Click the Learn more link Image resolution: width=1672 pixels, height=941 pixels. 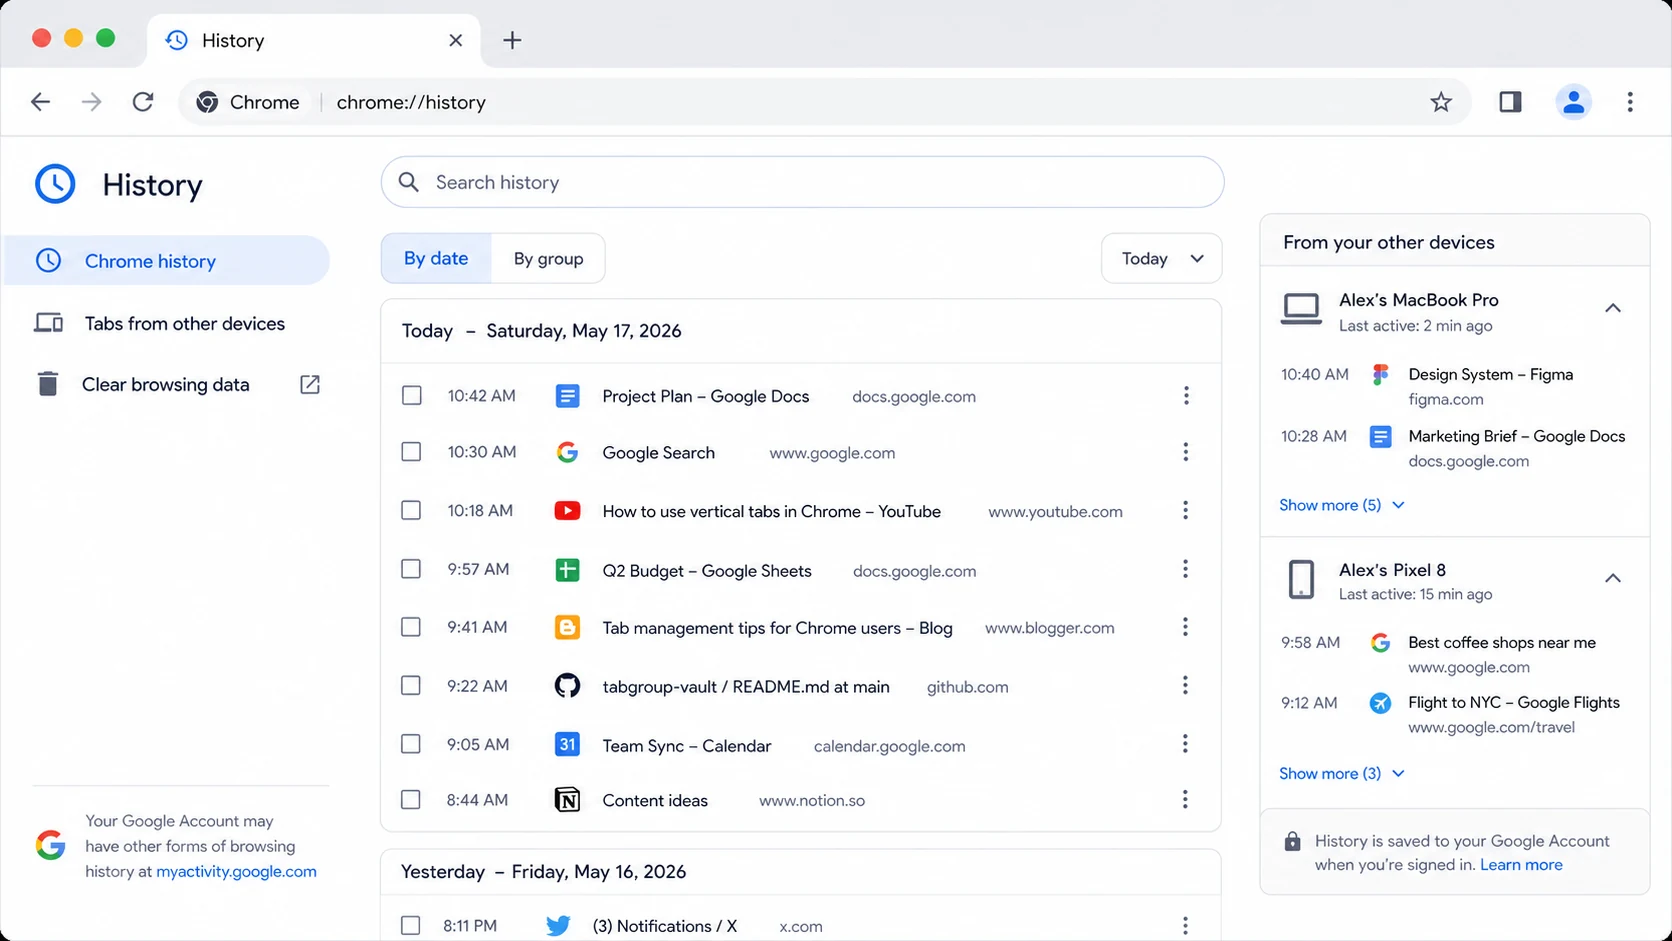click(1521, 865)
